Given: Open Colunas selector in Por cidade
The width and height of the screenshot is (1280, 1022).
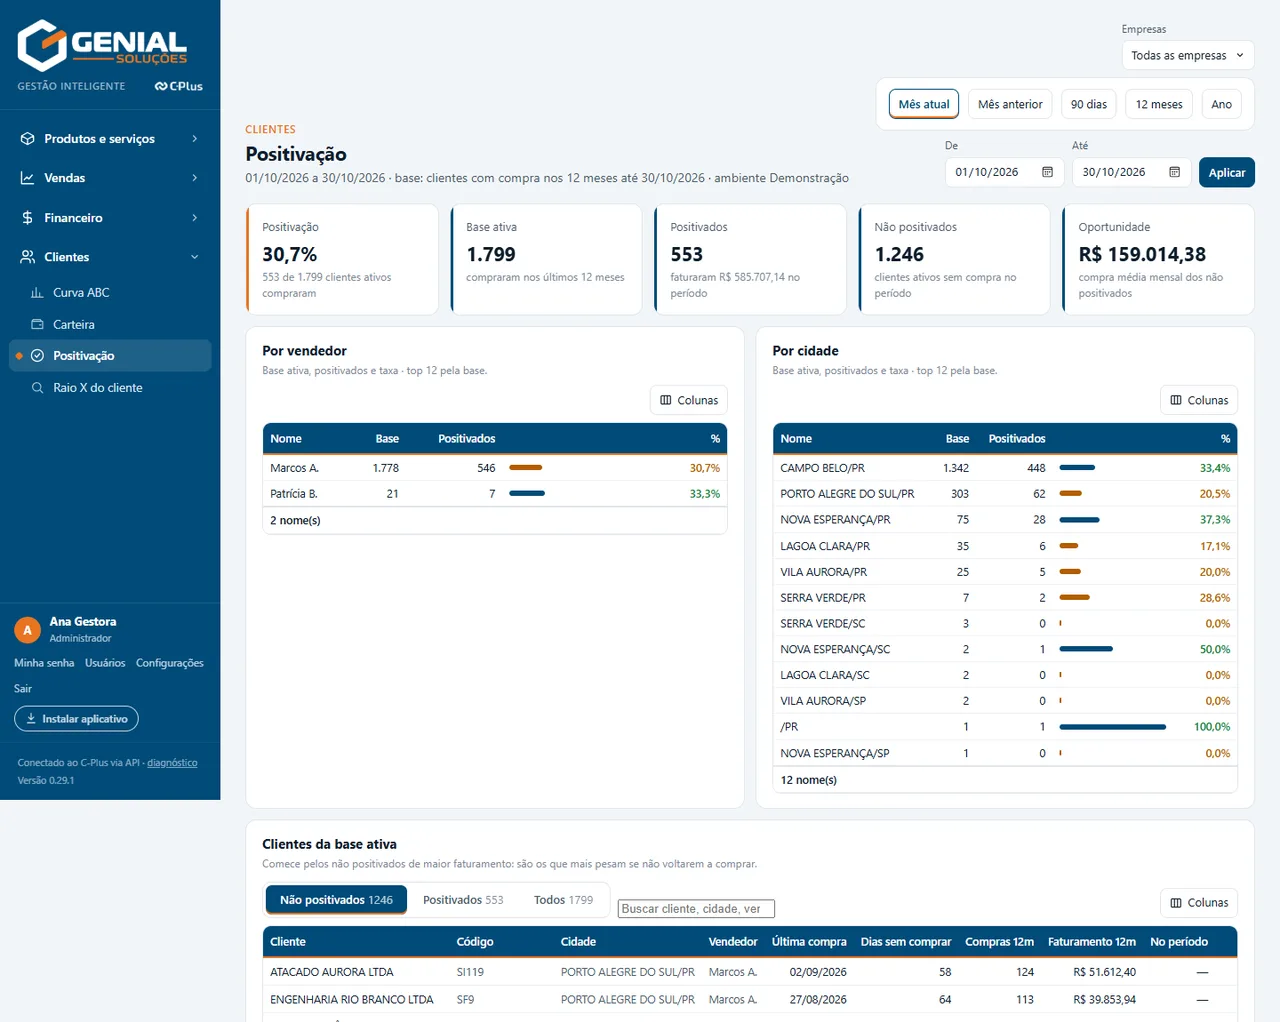Looking at the screenshot, I should click(x=1199, y=400).
